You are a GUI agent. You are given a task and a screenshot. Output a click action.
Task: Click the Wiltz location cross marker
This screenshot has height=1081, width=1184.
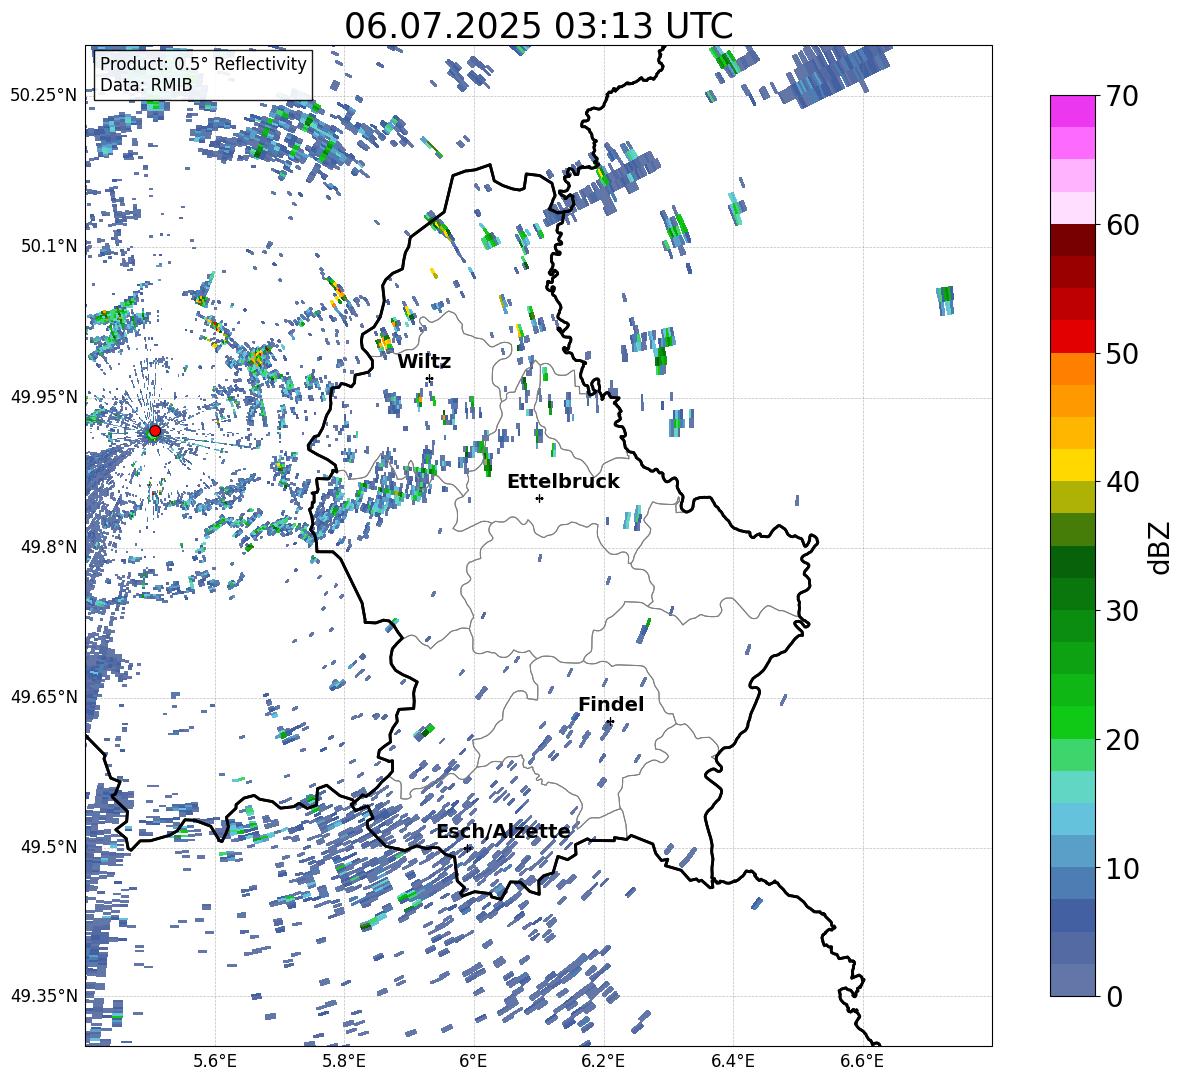point(430,378)
